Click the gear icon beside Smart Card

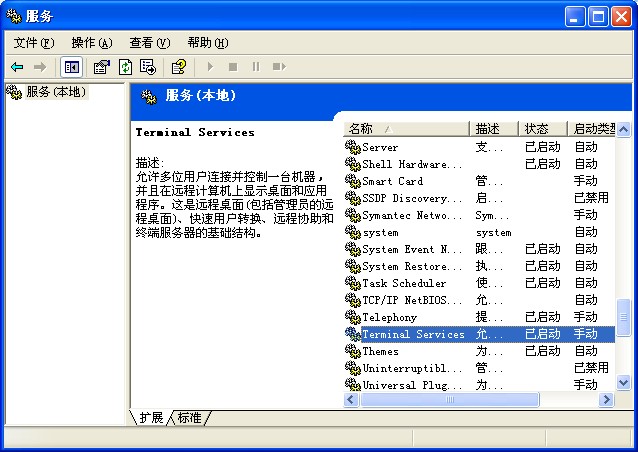[353, 181]
